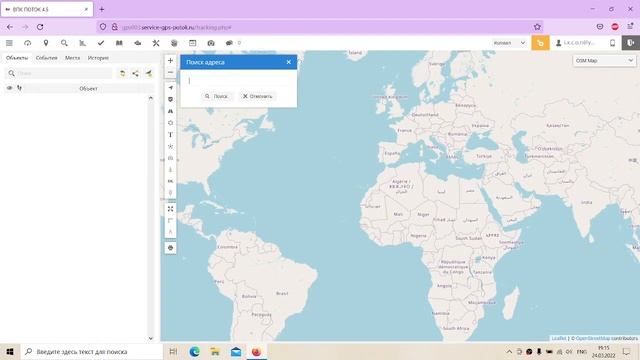Image resolution: width=640 pixels, height=360 pixels.
Task: Click the navigation arrow map tool
Action: [171, 88]
